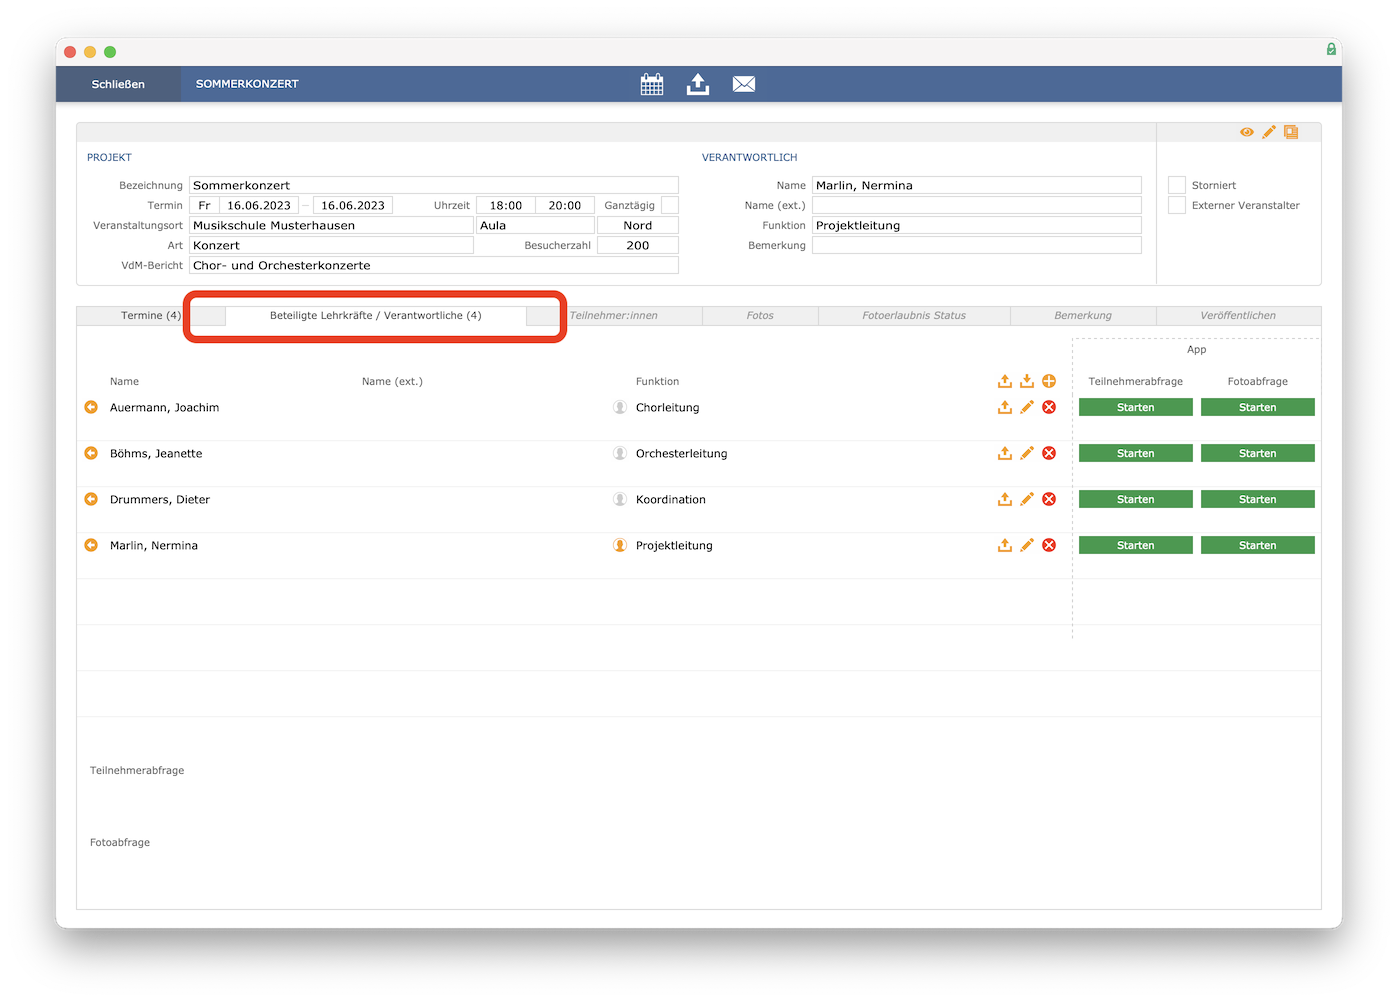
Task: Check the Externer Veranstalter checkbox
Action: pos(1177,205)
